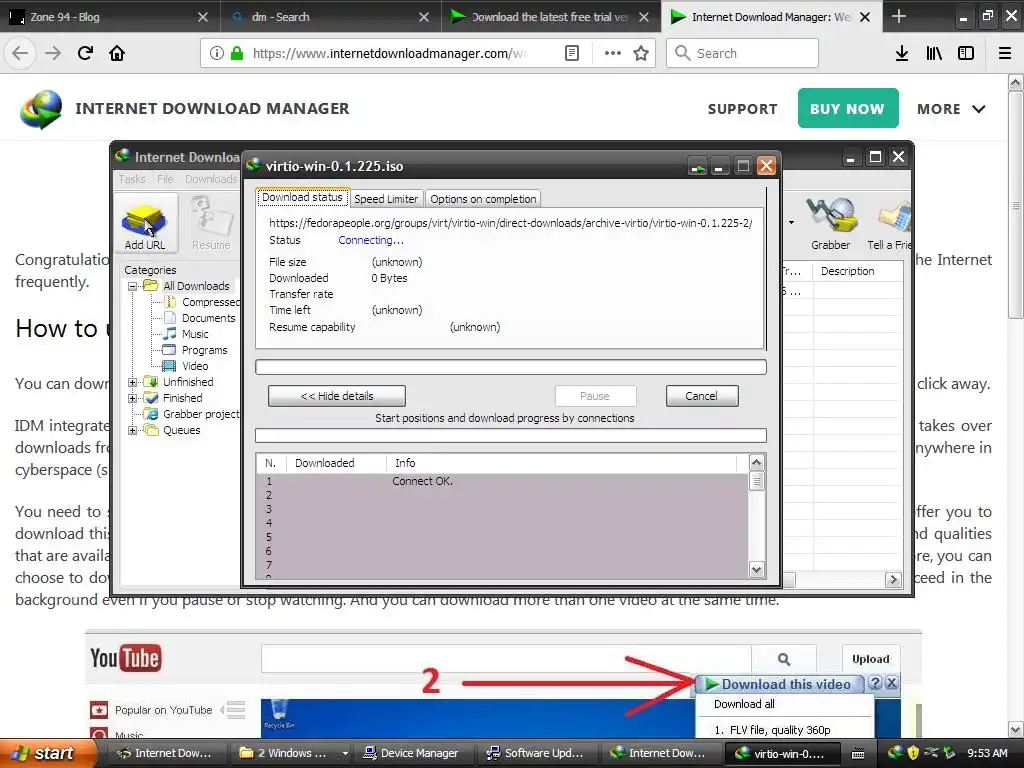Click scroll up arrow in connections list
The image size is (1024, 768).
tap(756, 463)
